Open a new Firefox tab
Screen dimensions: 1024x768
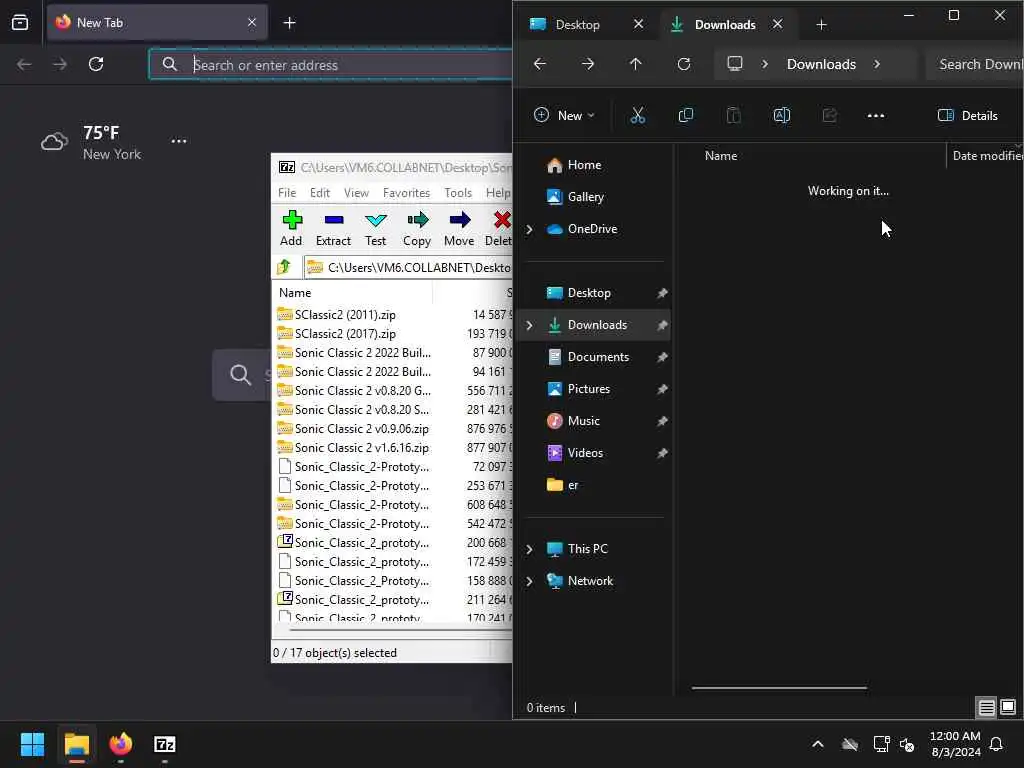coord(289,23)
